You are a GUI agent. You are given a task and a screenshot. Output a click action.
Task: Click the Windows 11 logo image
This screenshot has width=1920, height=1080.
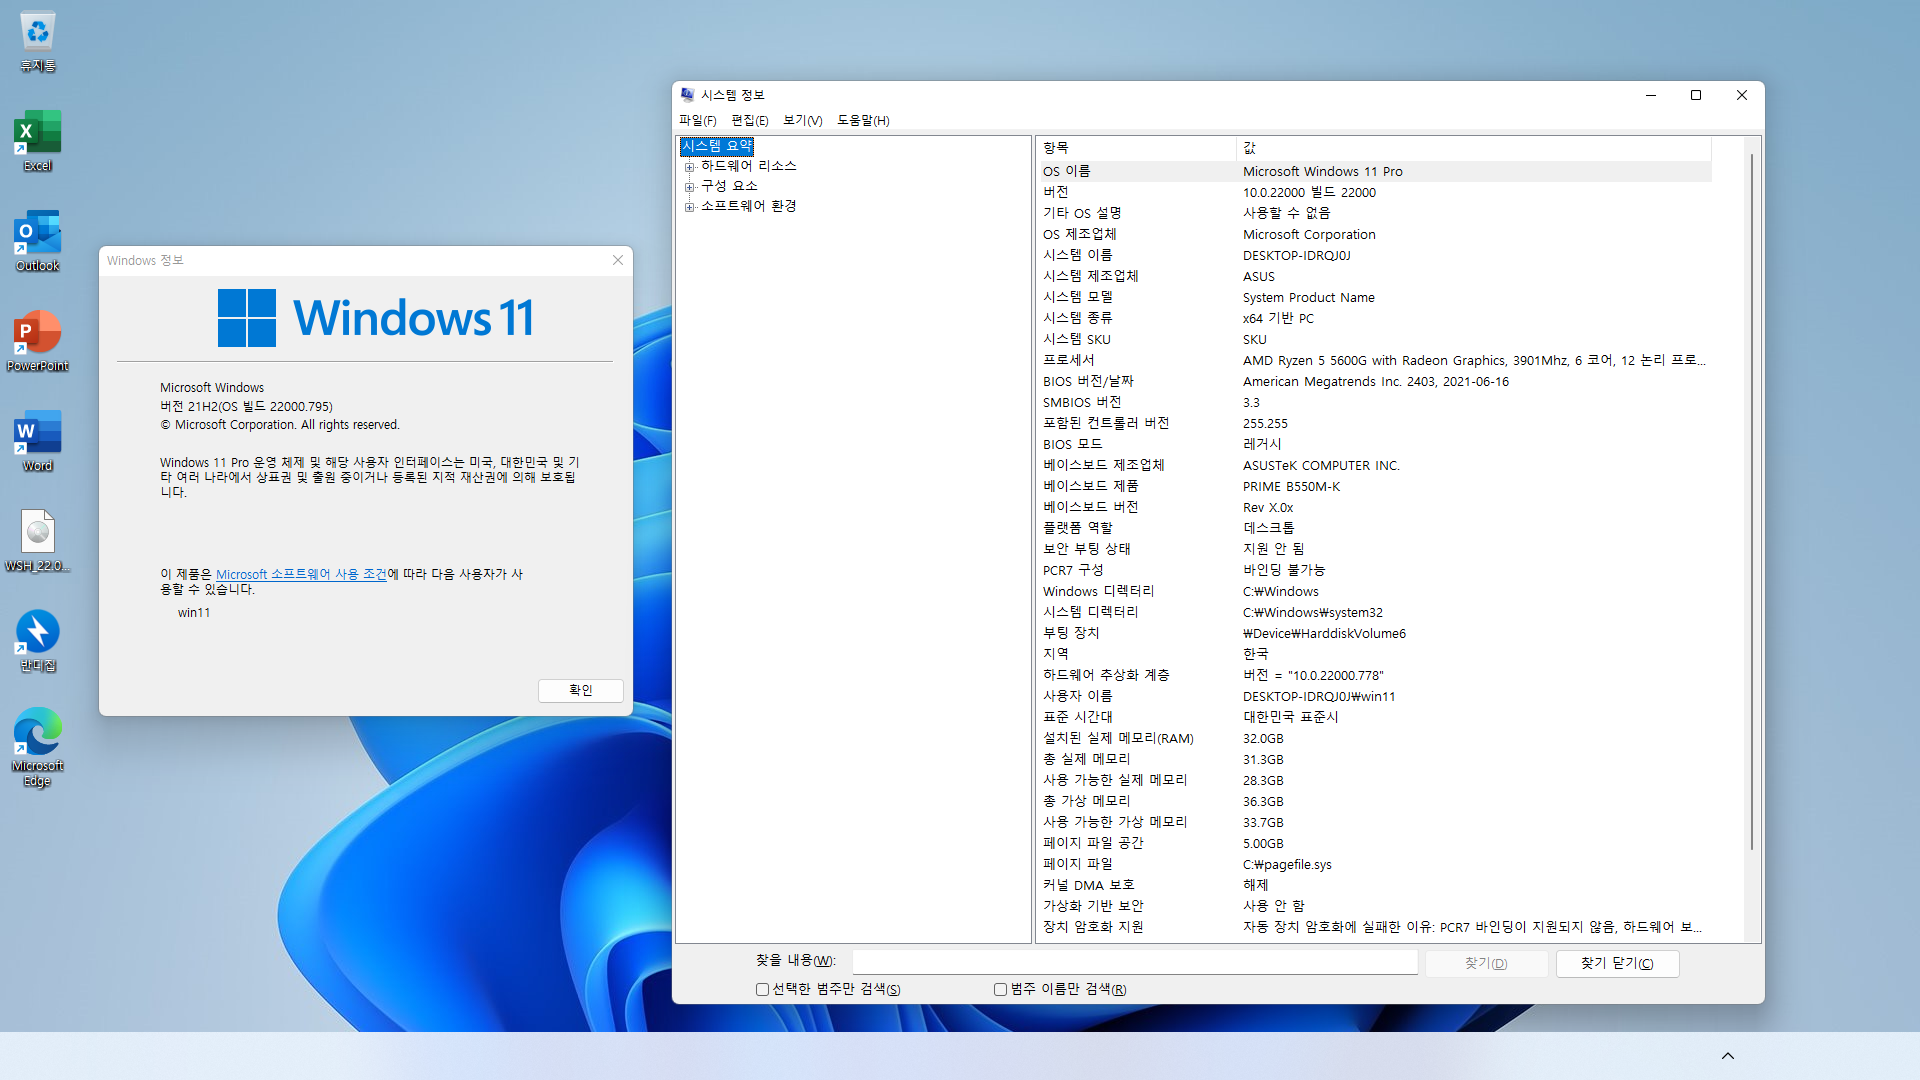coord(376,318)
